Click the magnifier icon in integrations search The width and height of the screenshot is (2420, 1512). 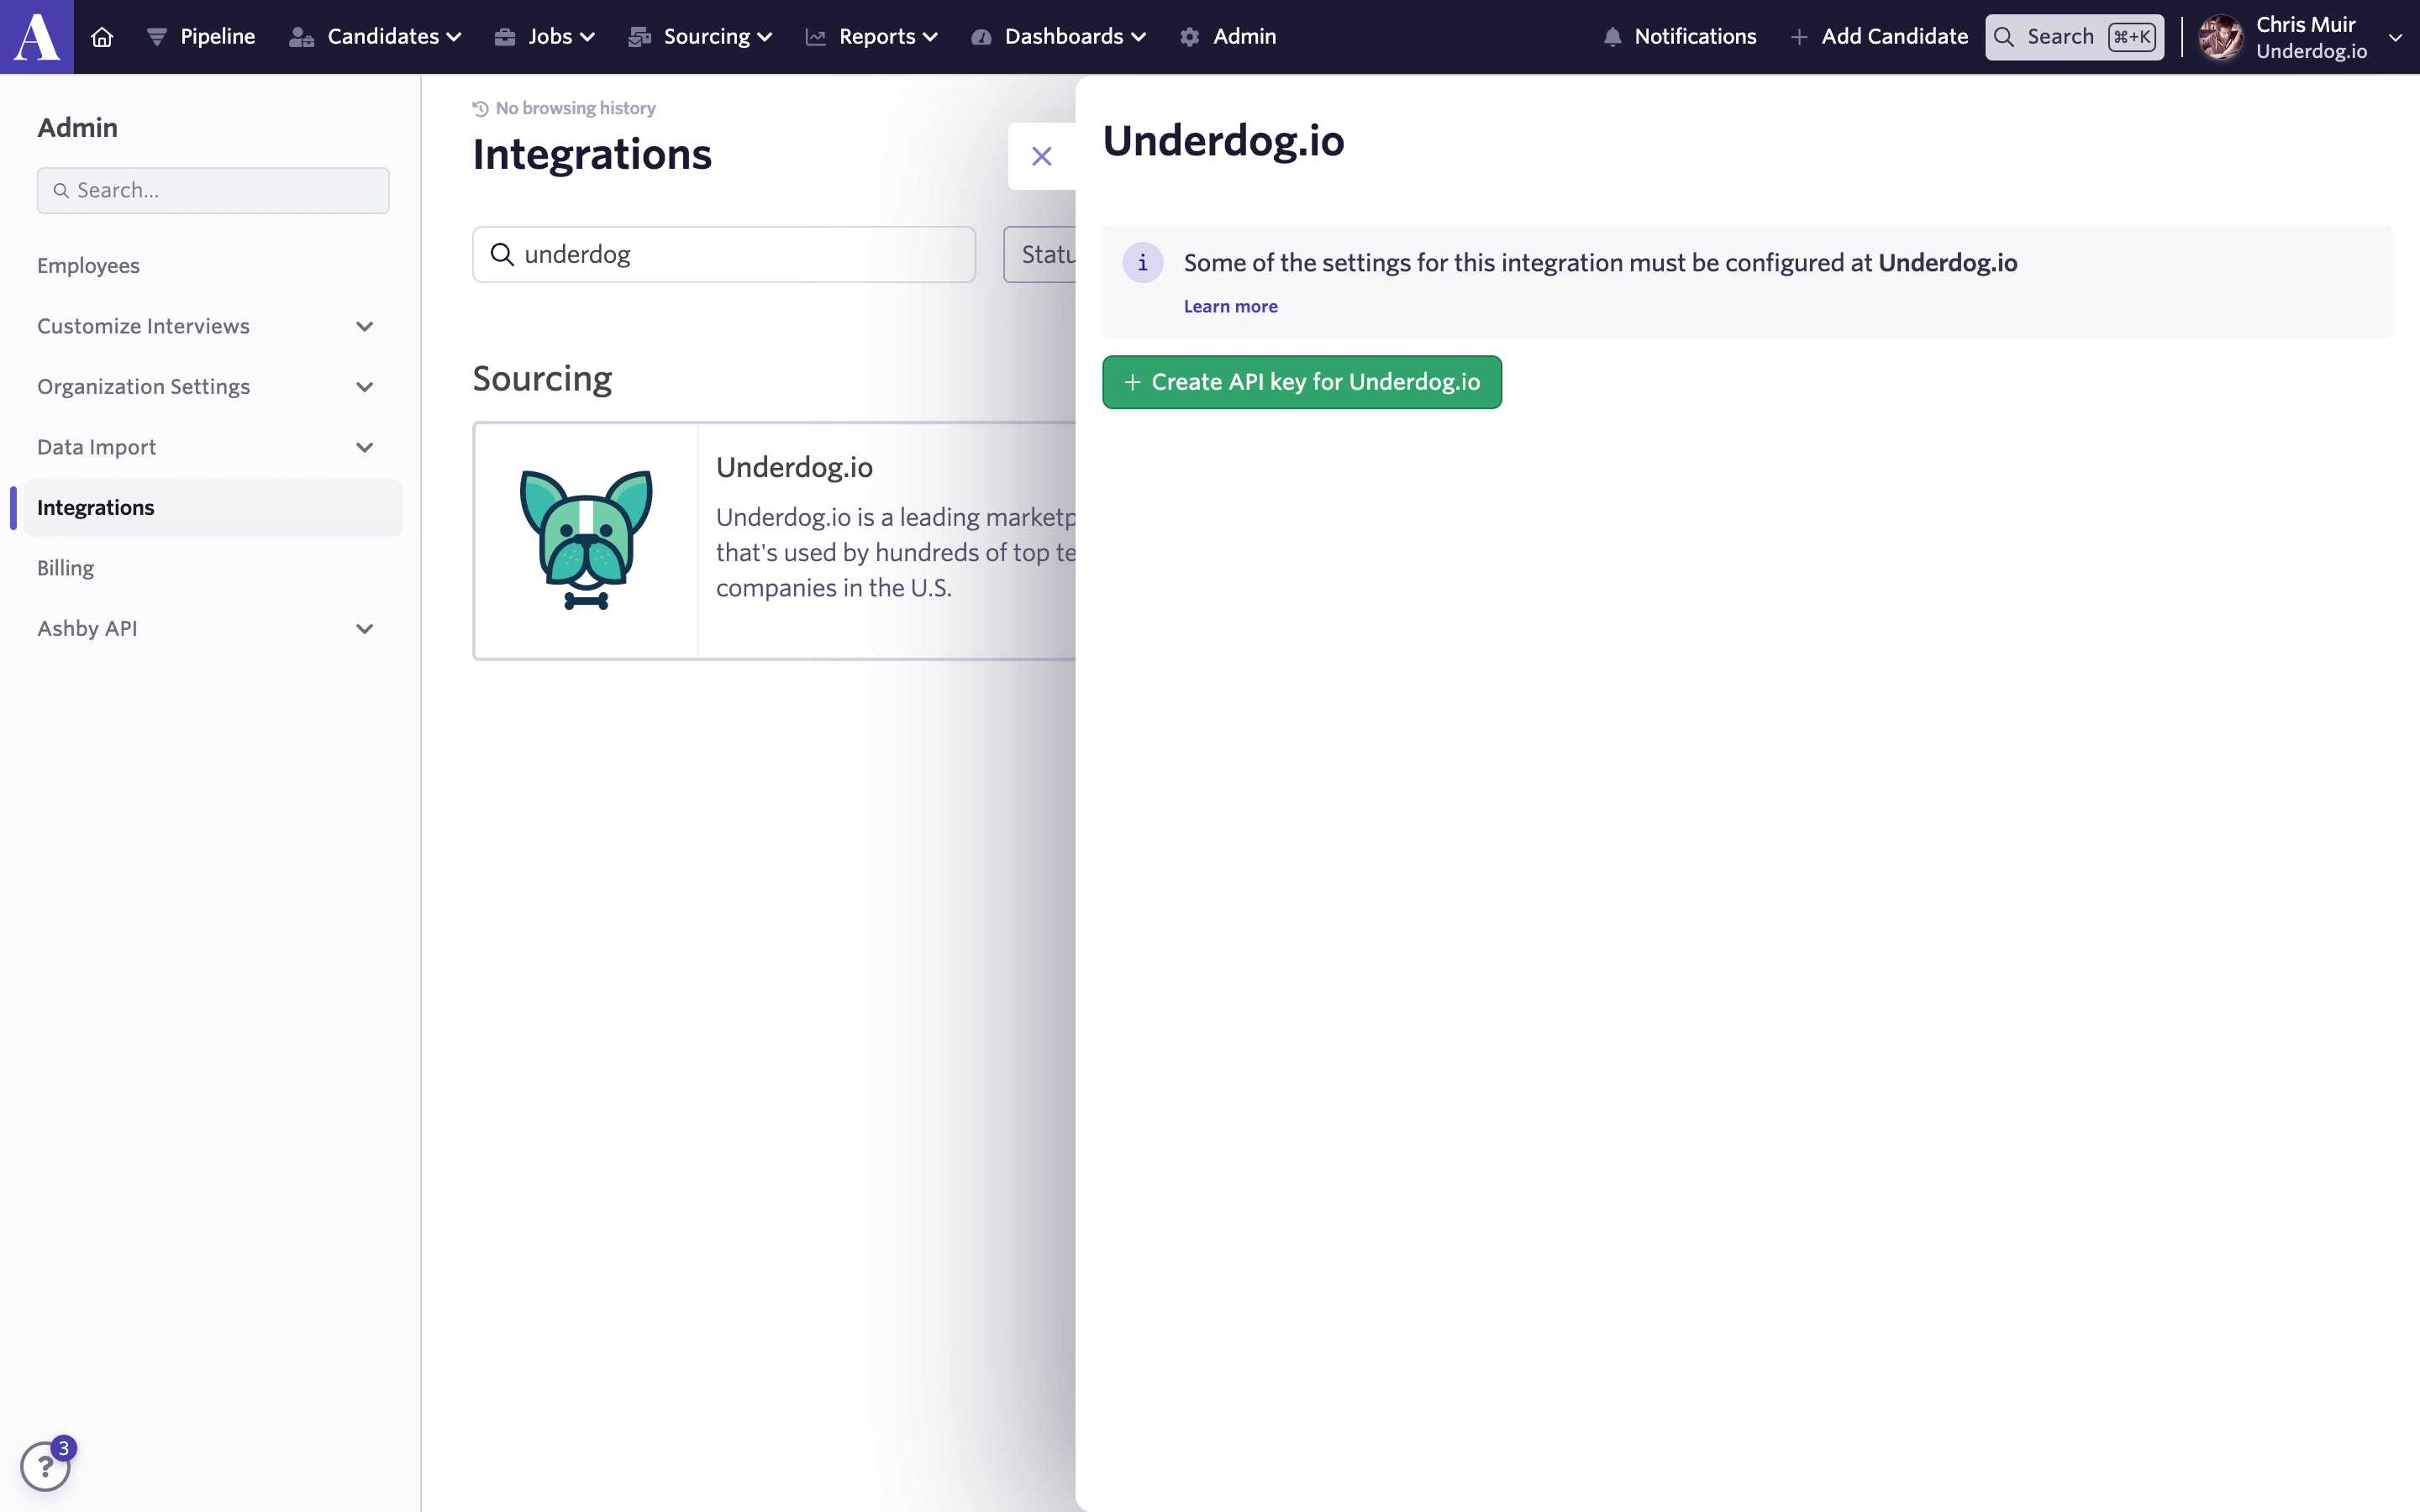pyautogui.click(x=502, y=254)
